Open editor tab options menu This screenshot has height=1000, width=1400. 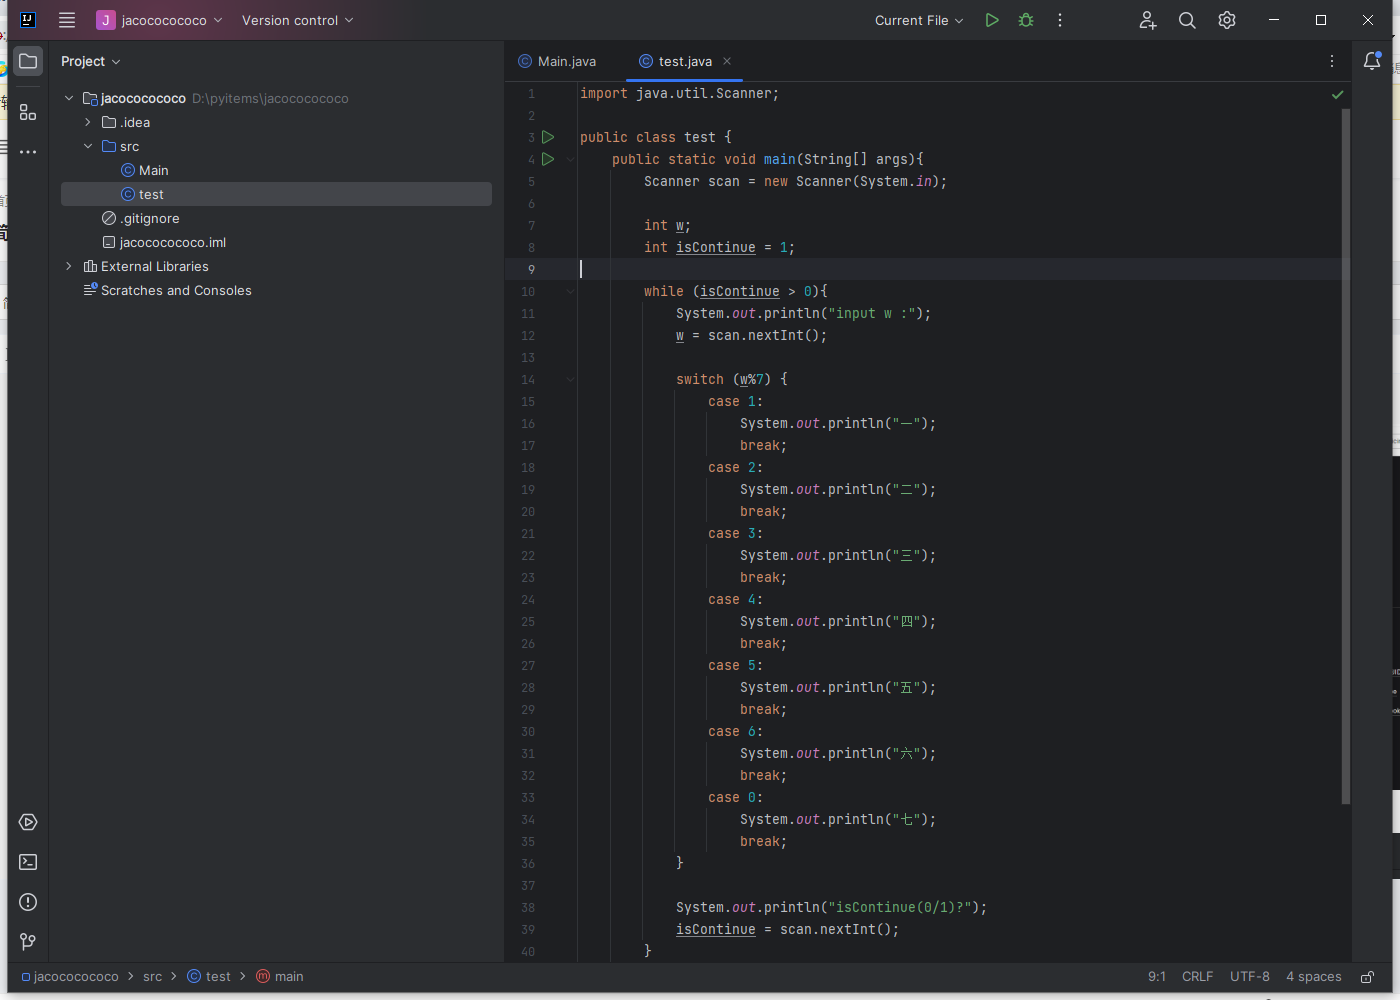[1332, 61]
